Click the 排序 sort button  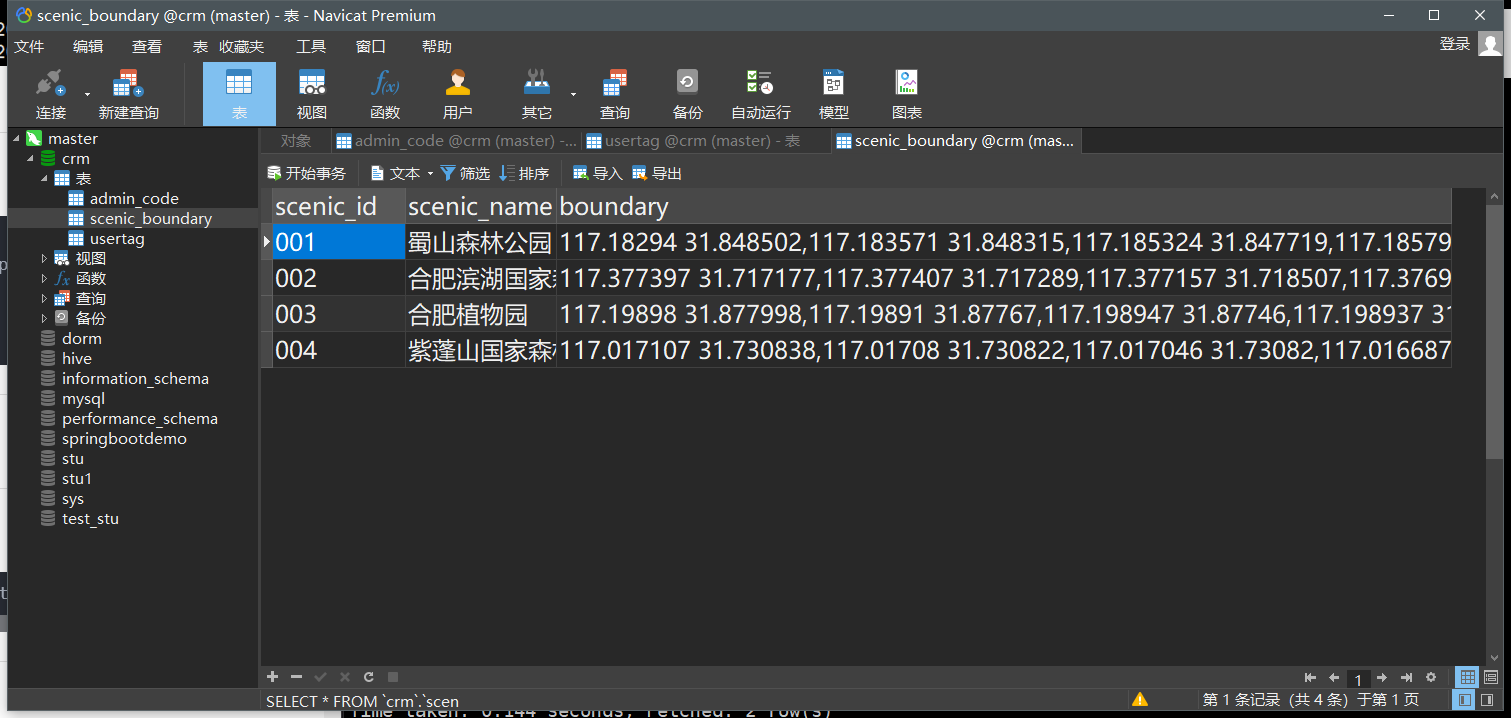pos(525,174)
